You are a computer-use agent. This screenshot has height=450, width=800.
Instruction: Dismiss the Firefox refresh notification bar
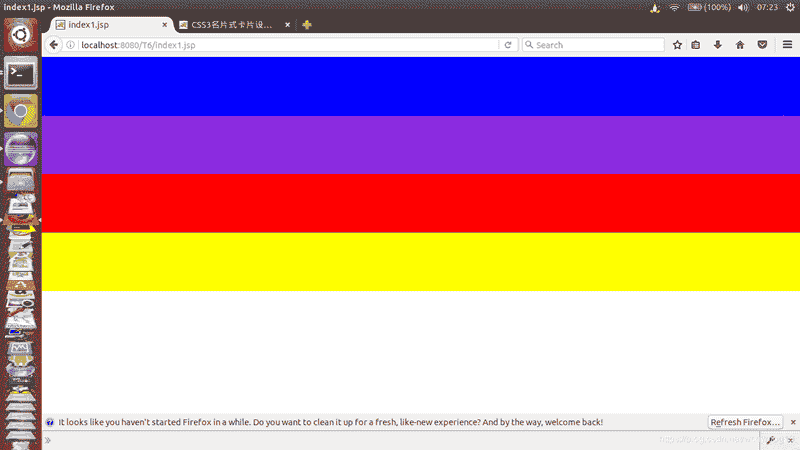pyautogui.click(x=793, y=422)
